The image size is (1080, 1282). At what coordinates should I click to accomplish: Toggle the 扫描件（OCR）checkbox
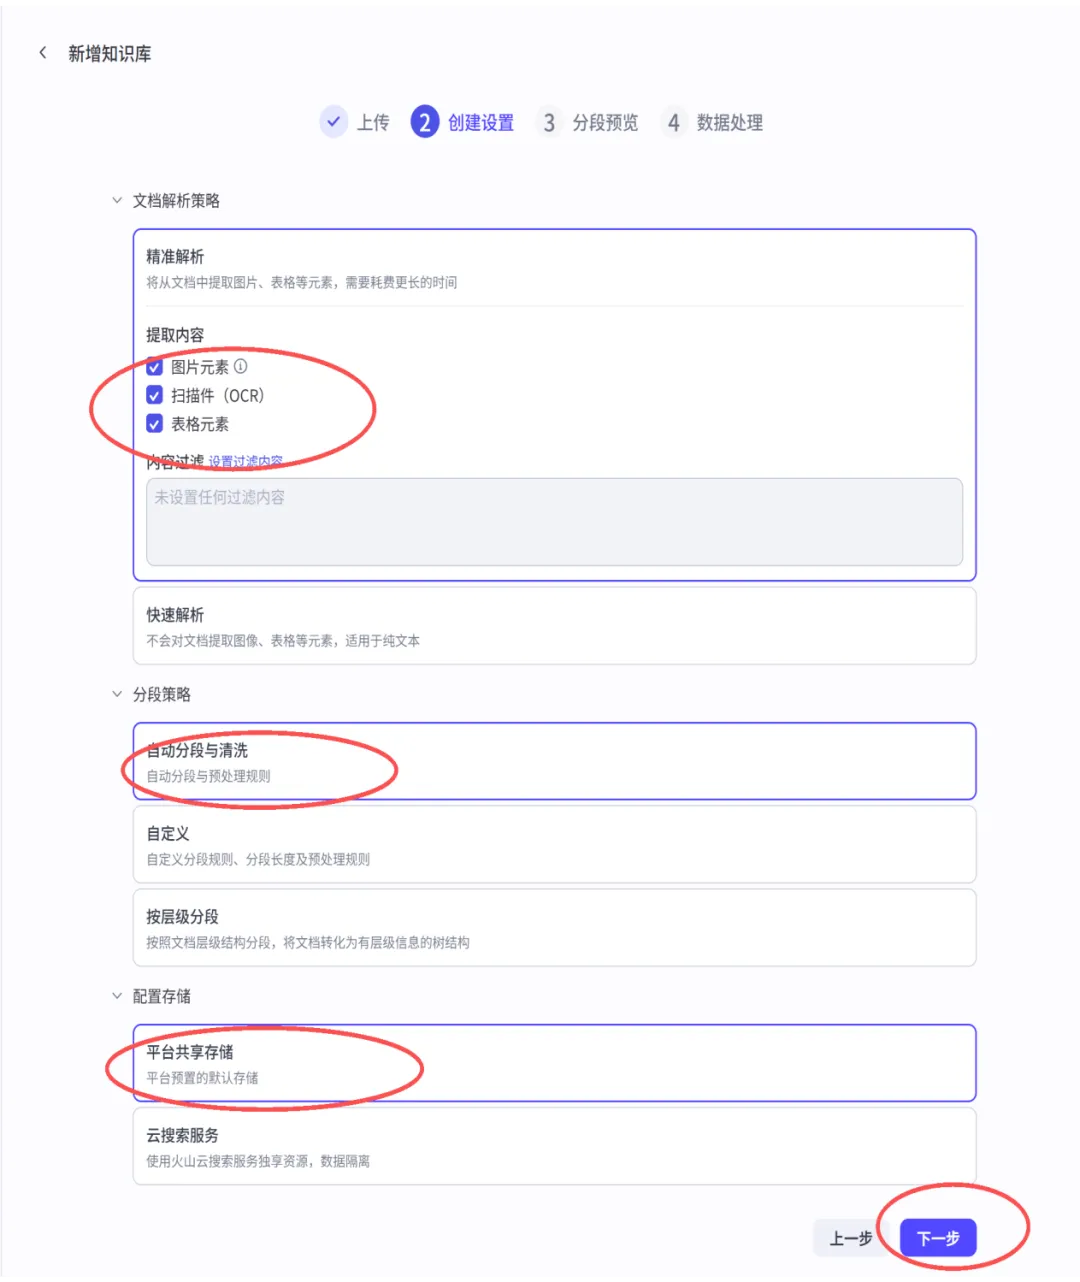point(155,395)
